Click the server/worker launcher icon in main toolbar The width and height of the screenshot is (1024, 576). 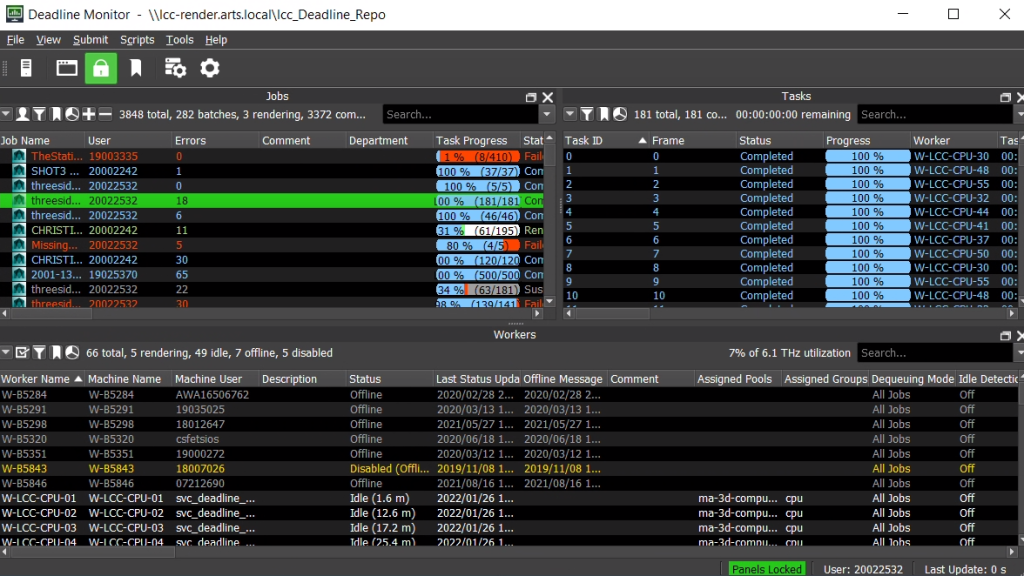click(26, 68)
